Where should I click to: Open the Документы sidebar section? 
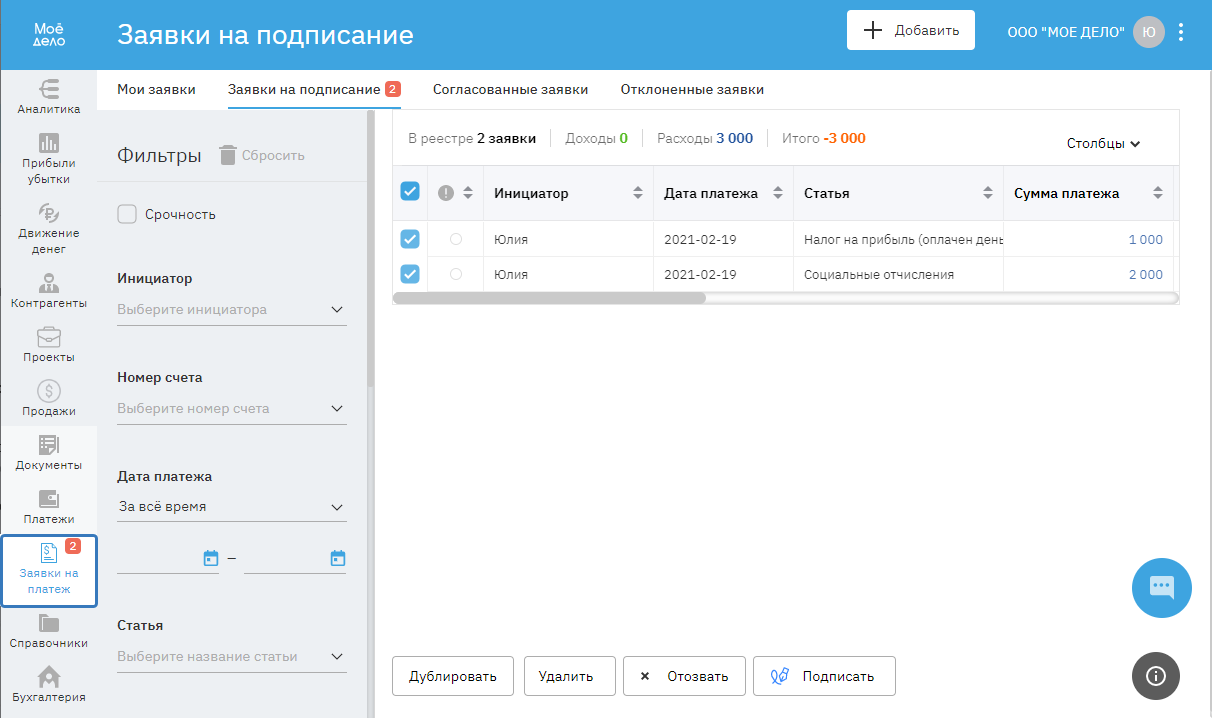(x=48, y=452)
